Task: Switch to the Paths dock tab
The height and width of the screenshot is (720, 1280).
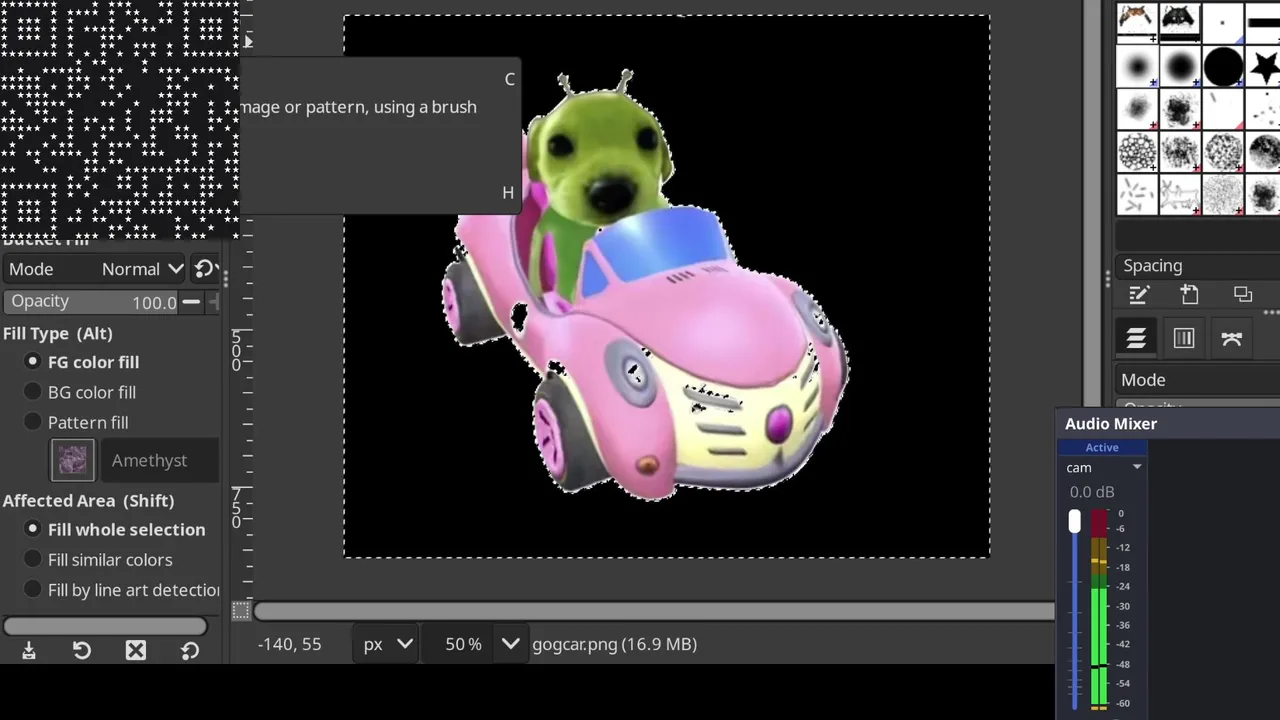Action: 1231,338
